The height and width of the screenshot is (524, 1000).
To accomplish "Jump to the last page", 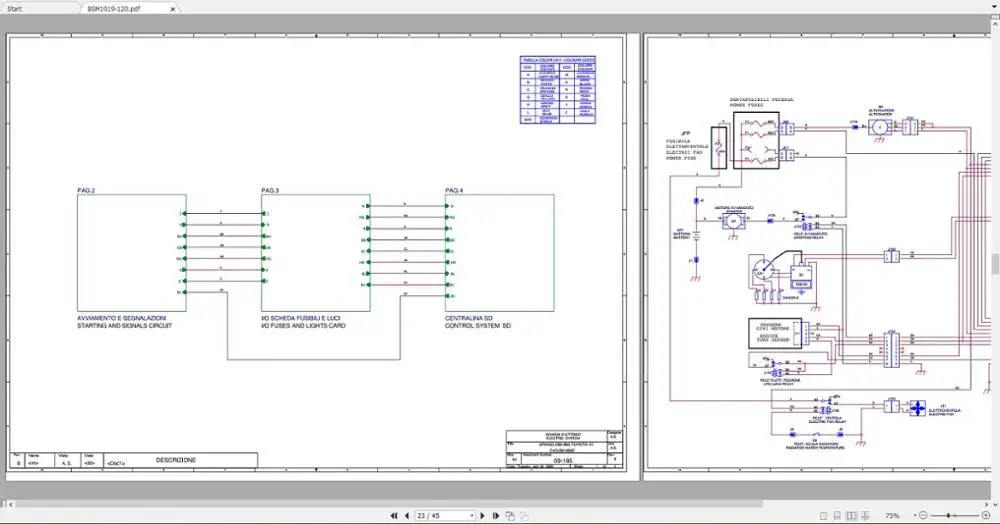I will point(495,516).
